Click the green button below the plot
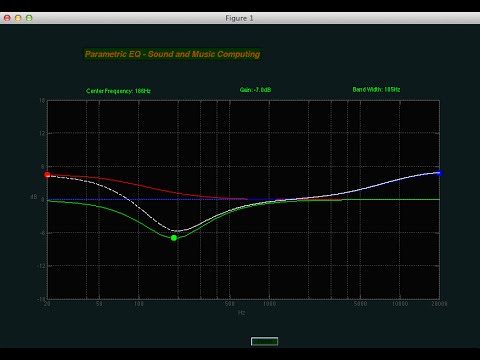The image size is (480, 360). click(264, 341)
